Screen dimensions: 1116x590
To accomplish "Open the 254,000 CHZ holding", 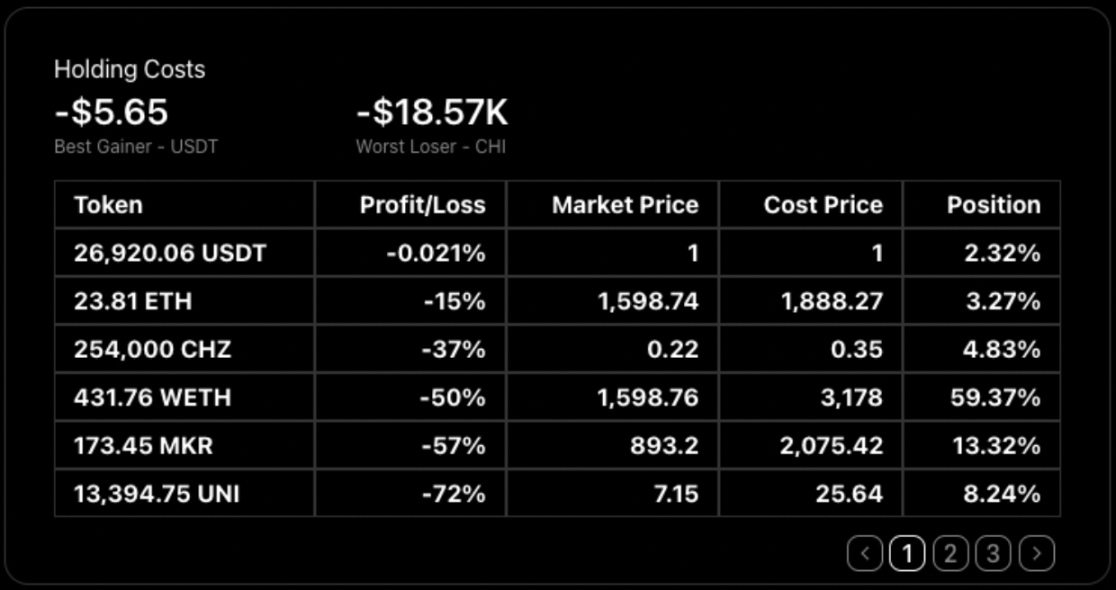I will click(x=152, y=349).
